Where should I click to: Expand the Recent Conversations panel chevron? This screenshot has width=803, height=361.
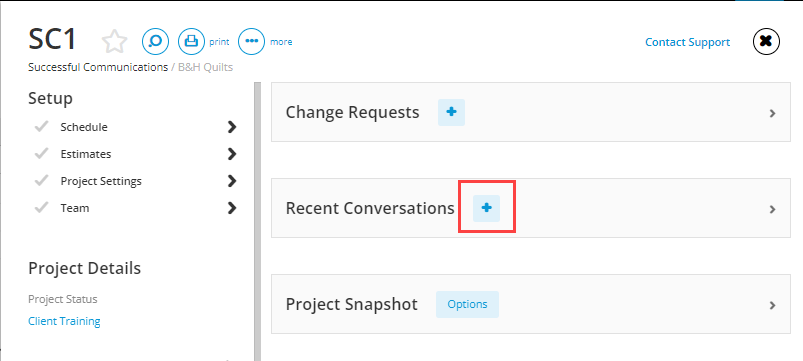tap(773, 209)
